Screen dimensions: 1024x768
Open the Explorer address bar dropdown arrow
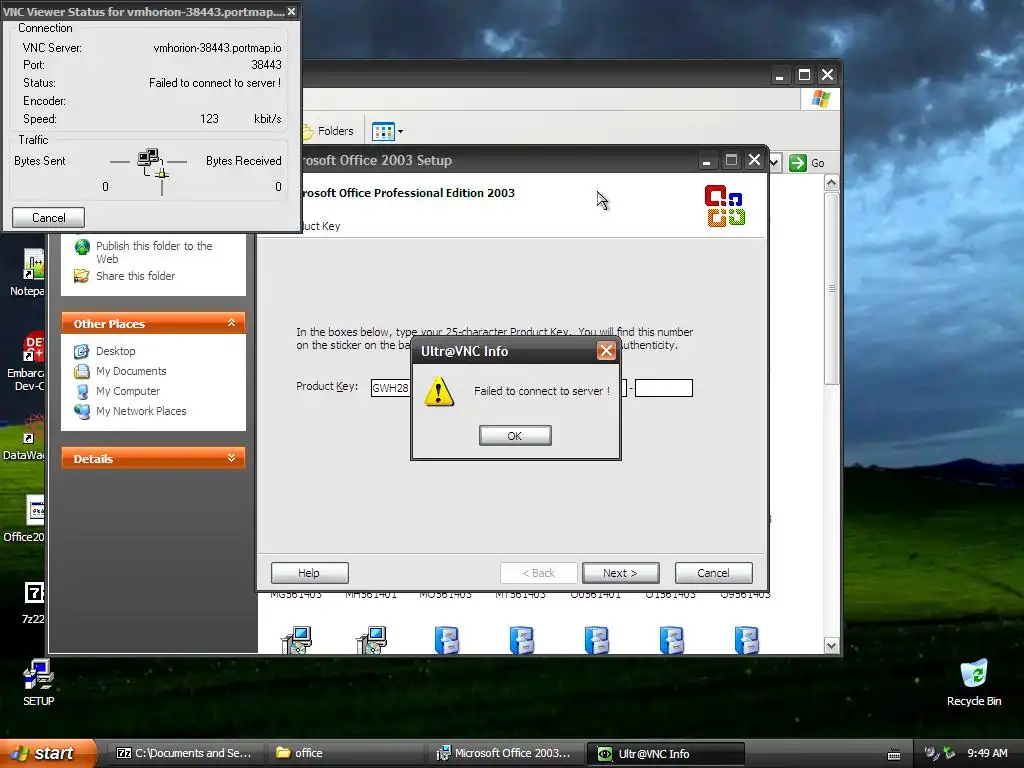tap(775, 163)
